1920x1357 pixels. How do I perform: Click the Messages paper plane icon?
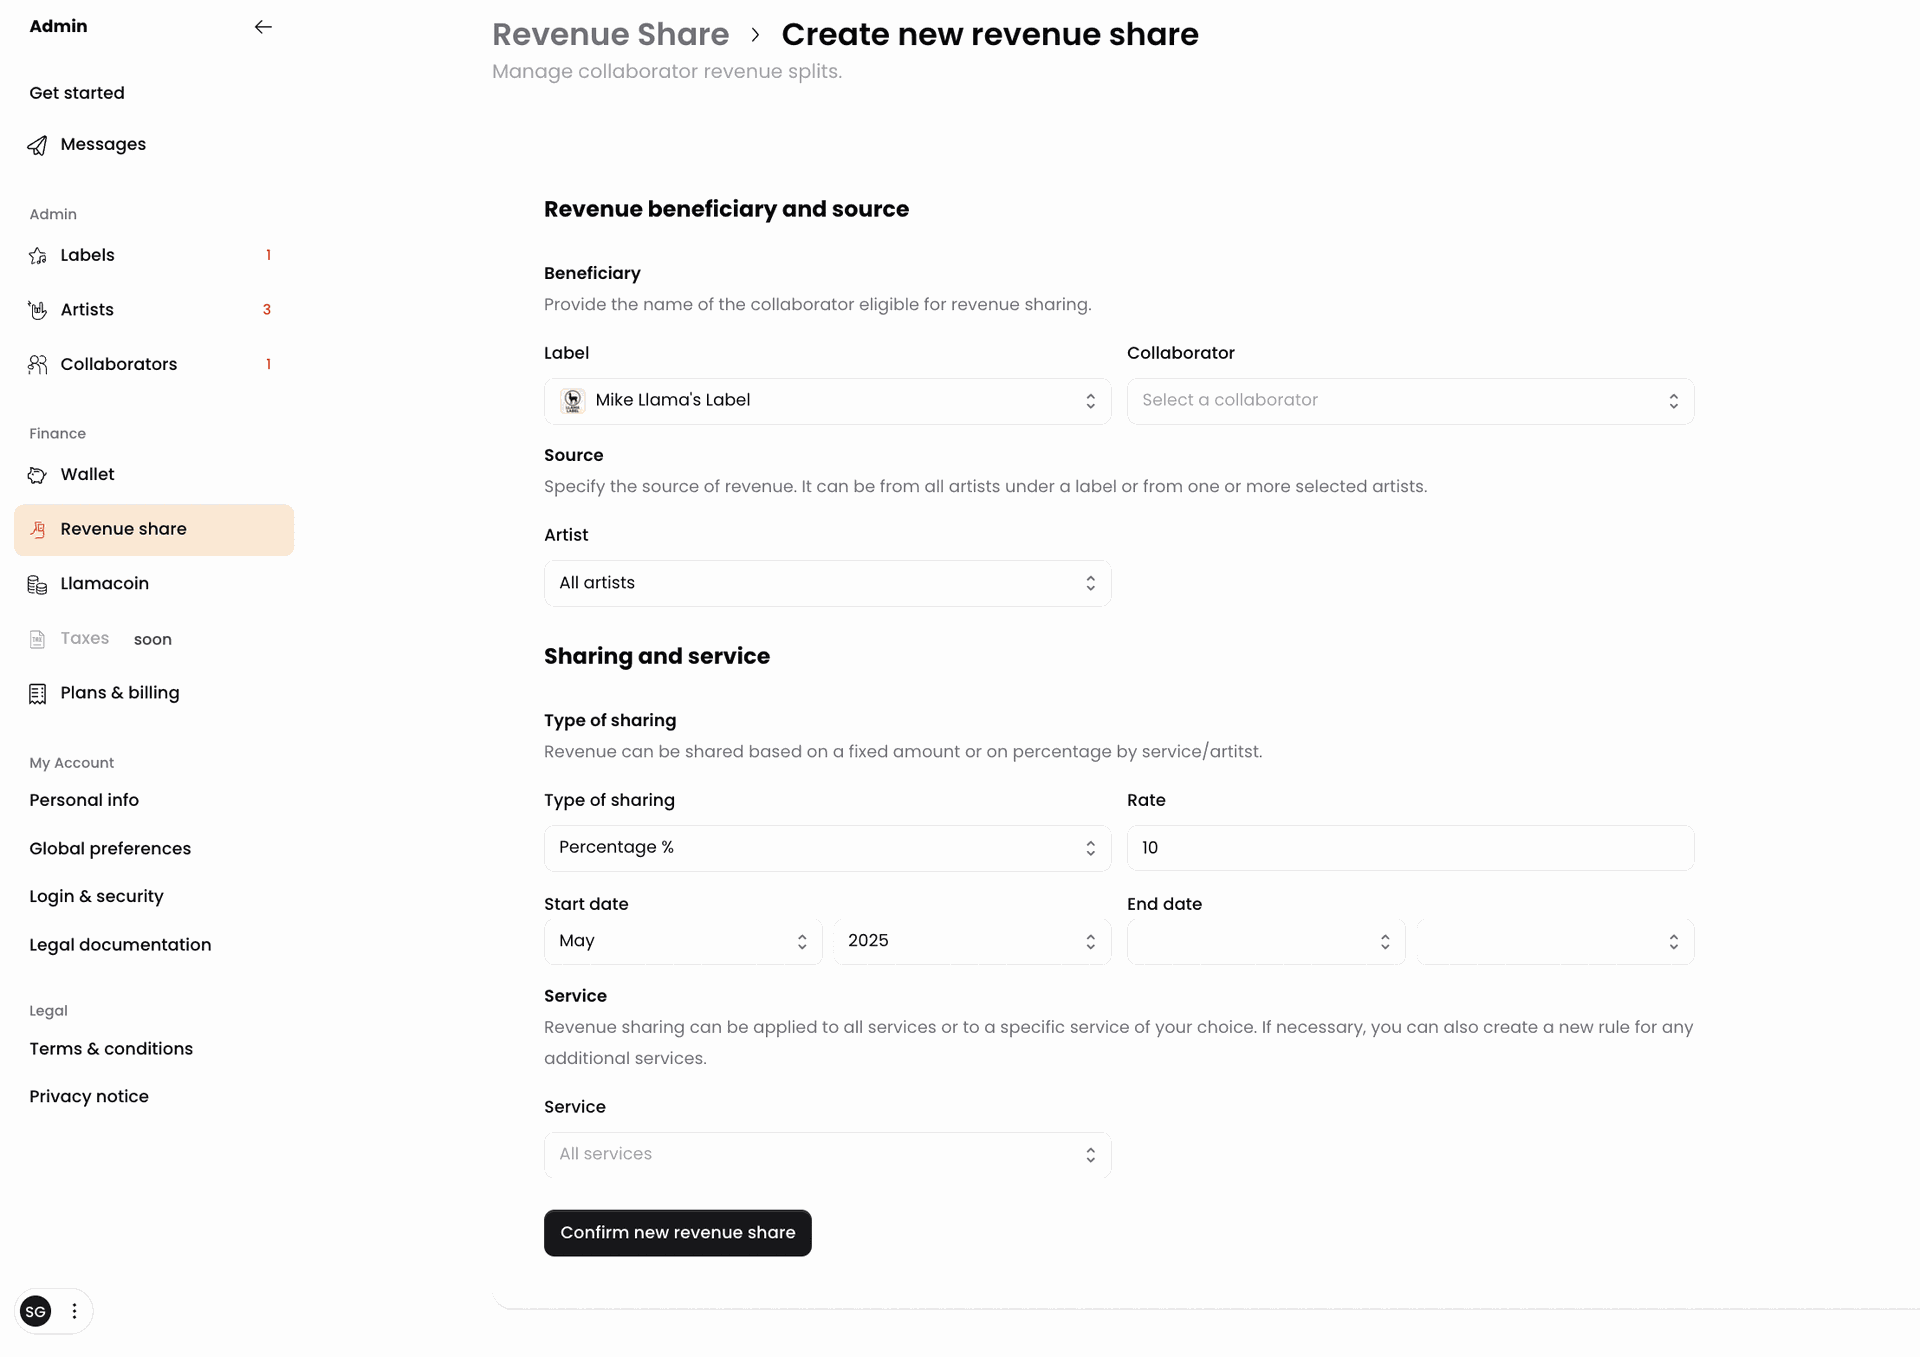[37, 146]
